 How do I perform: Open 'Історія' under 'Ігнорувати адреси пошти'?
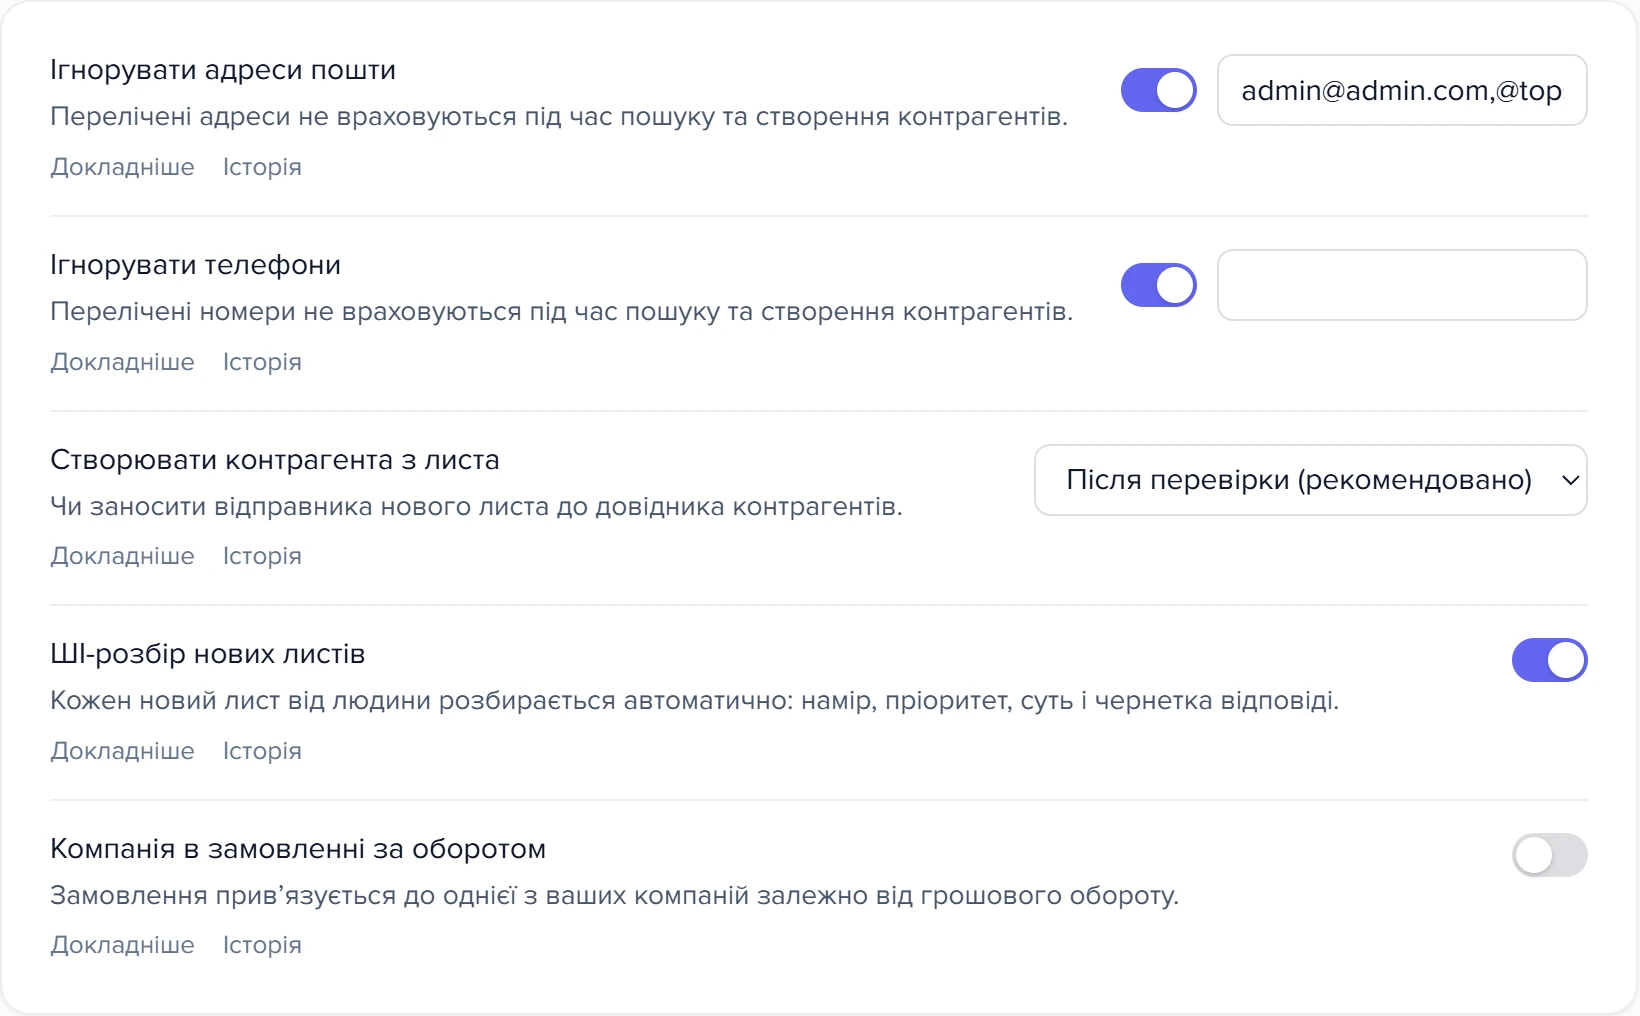tap(262, 167)
